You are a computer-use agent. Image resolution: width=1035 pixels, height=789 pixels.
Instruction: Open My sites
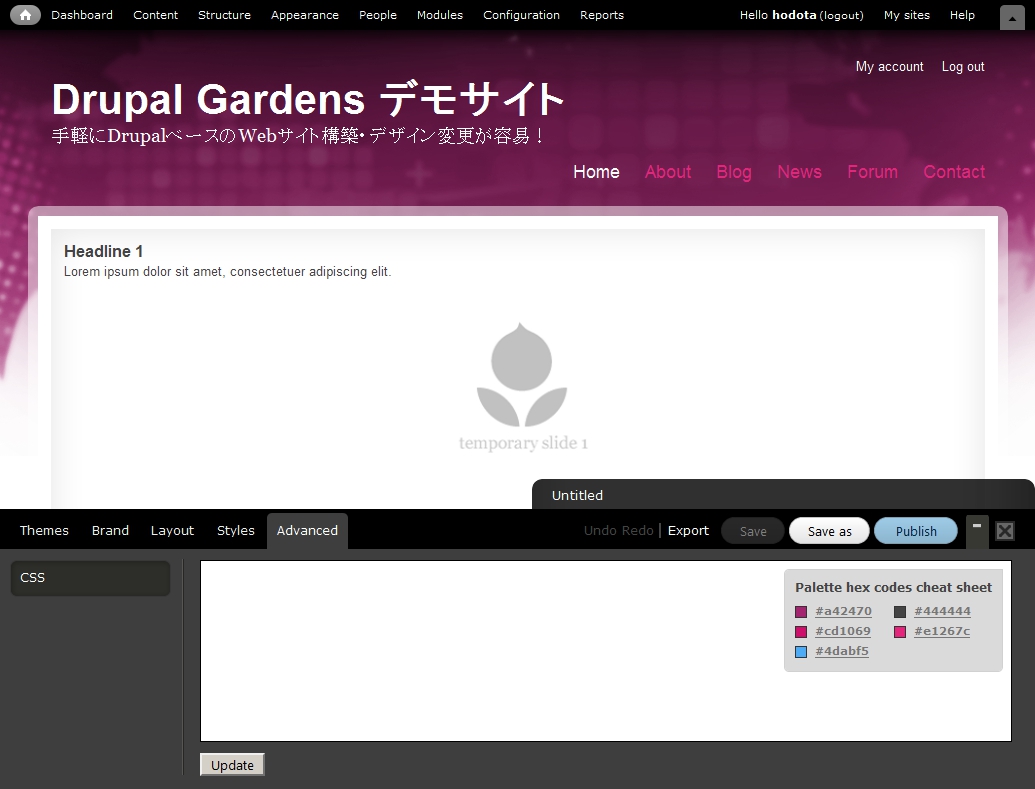(x=906, y=15)
